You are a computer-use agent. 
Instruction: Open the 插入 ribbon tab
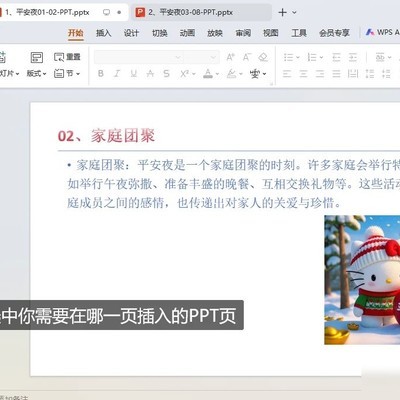103,33
